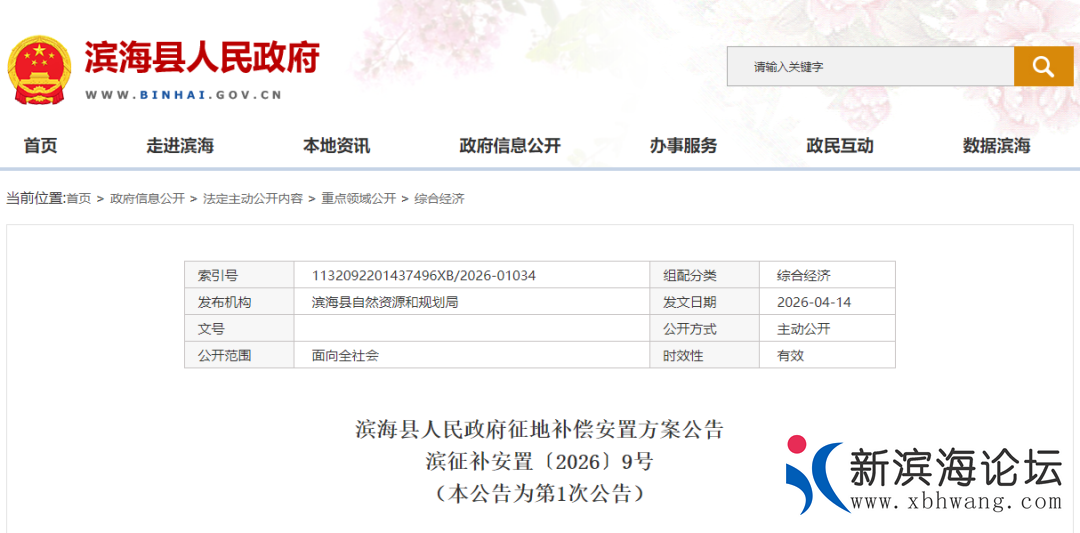Click the 滨海县自然资源和规划局 publisher cell
The height and width of the screenshot is (533, 1080).
pos(384,302)
